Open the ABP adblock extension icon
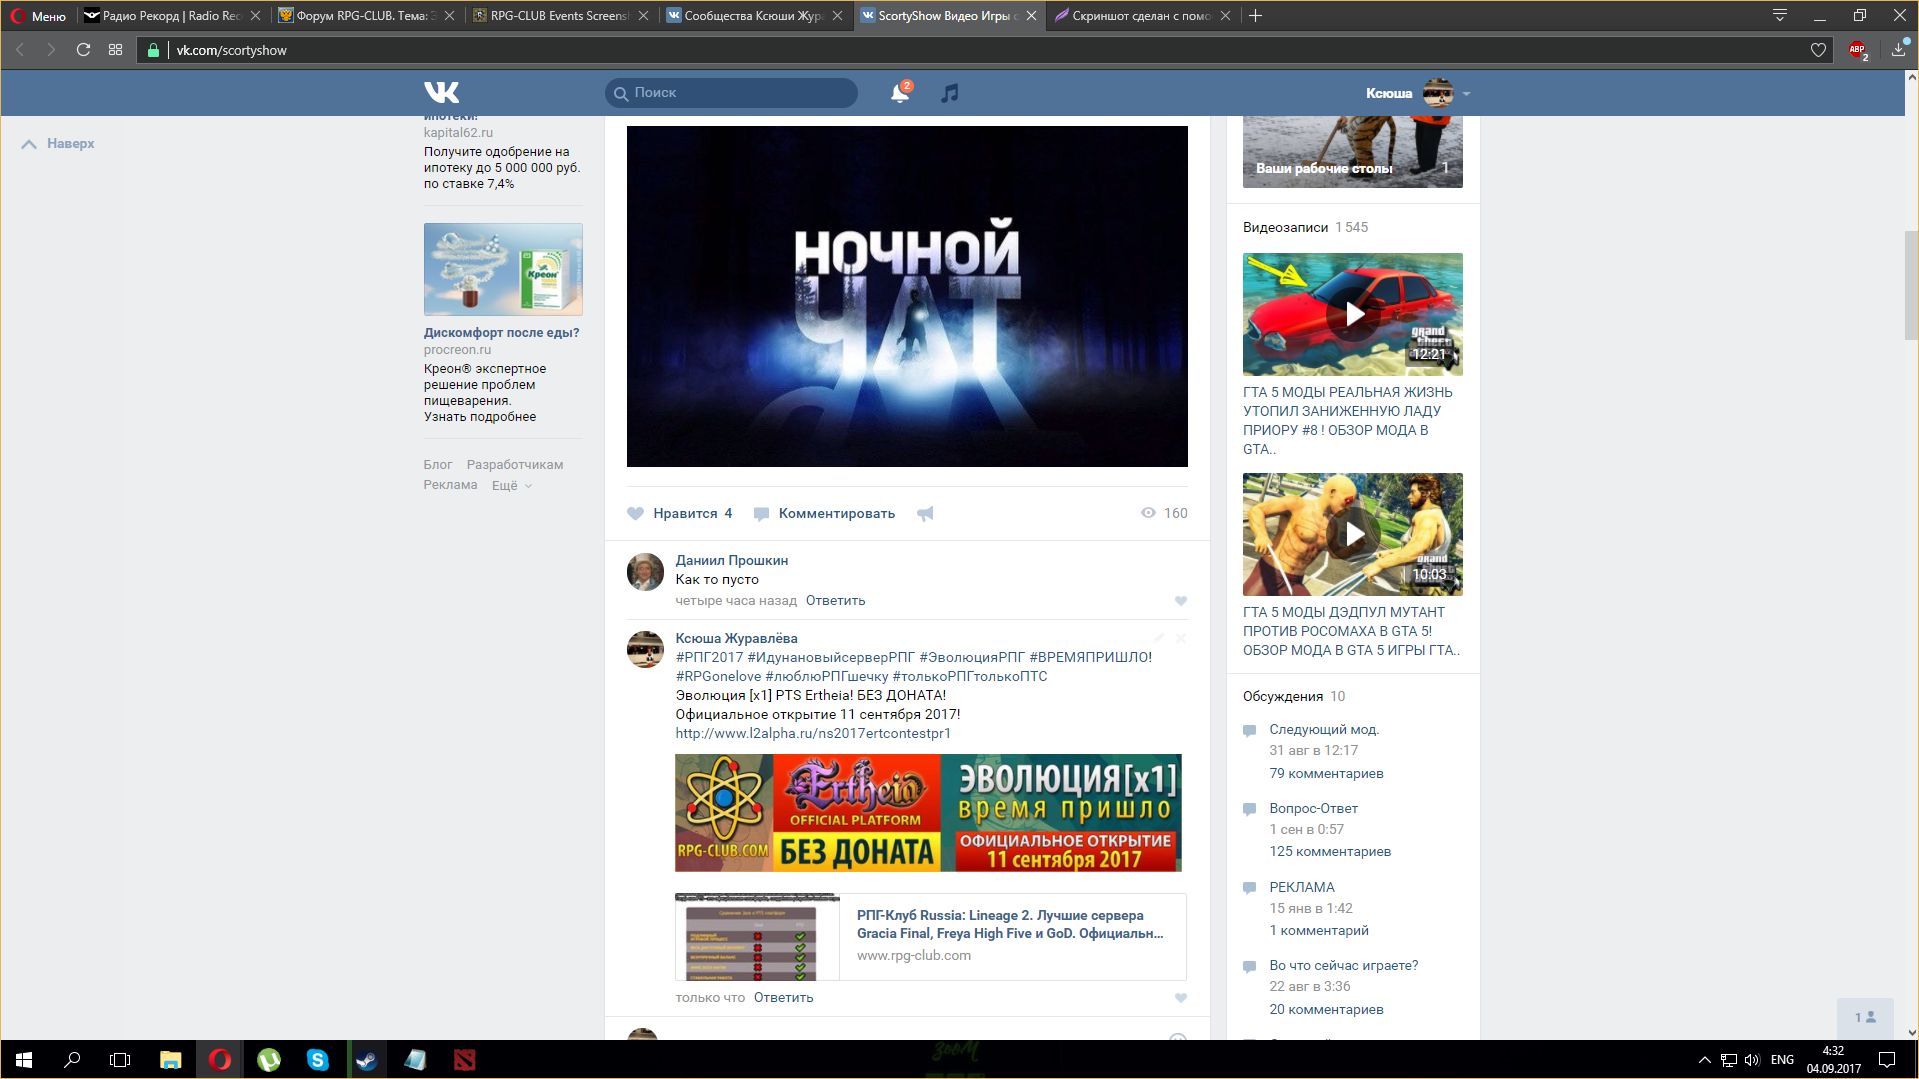Image resolution: width=1919 pixels, height=1079 pixels. (1858, 50)
